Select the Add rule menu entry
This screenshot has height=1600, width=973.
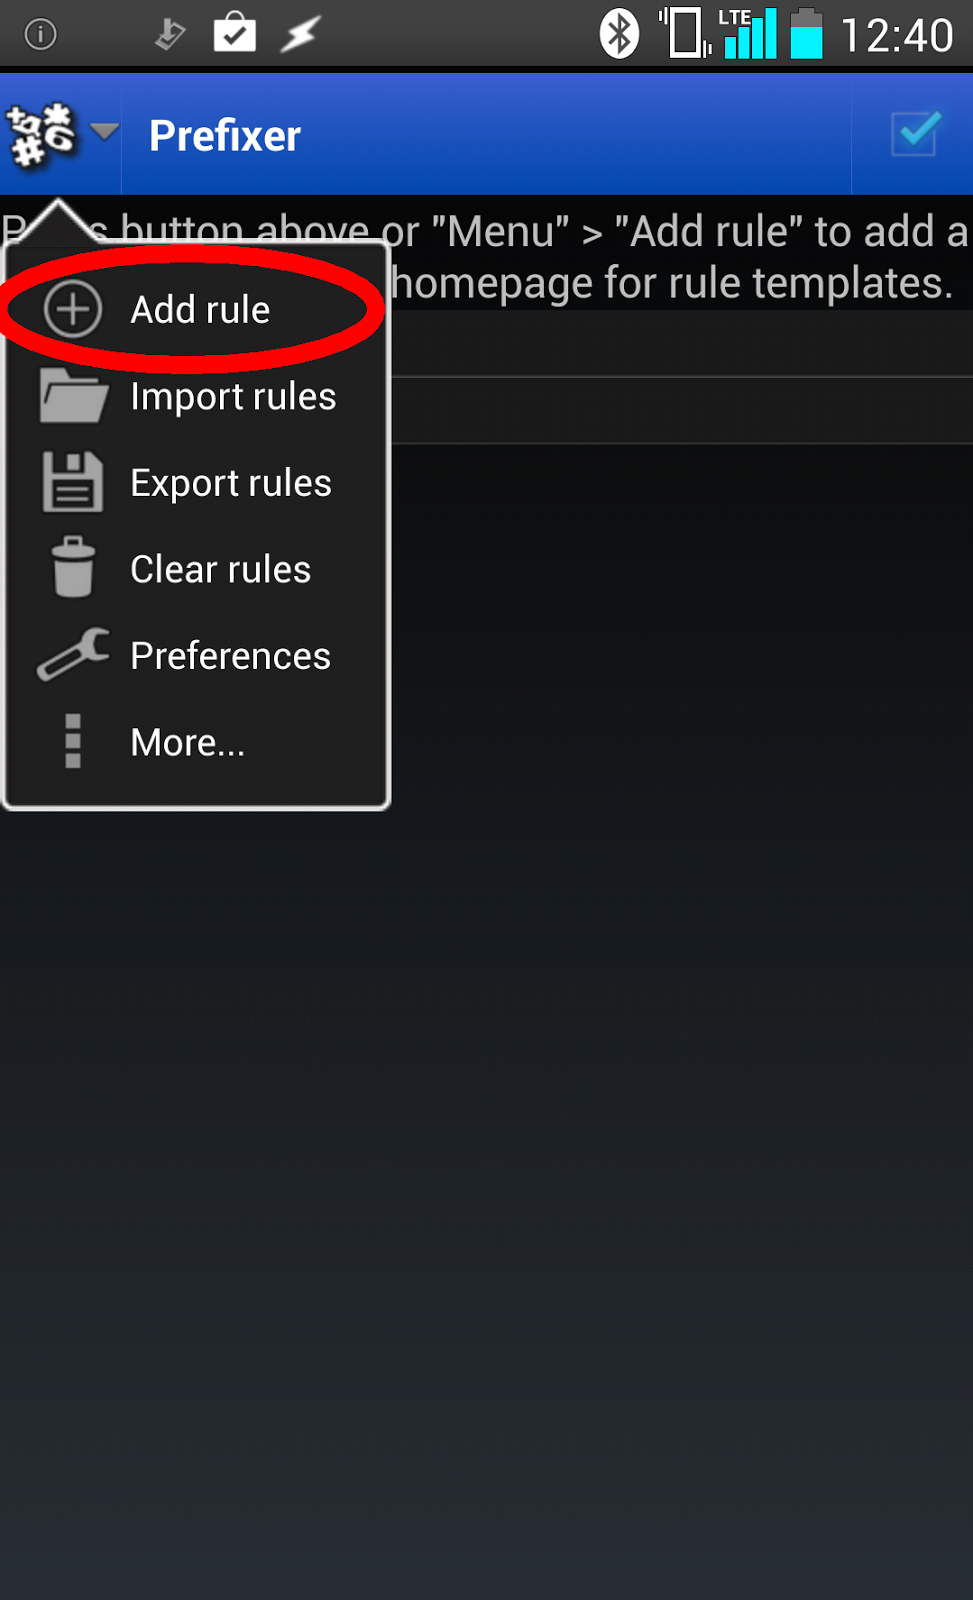point(196,309)
